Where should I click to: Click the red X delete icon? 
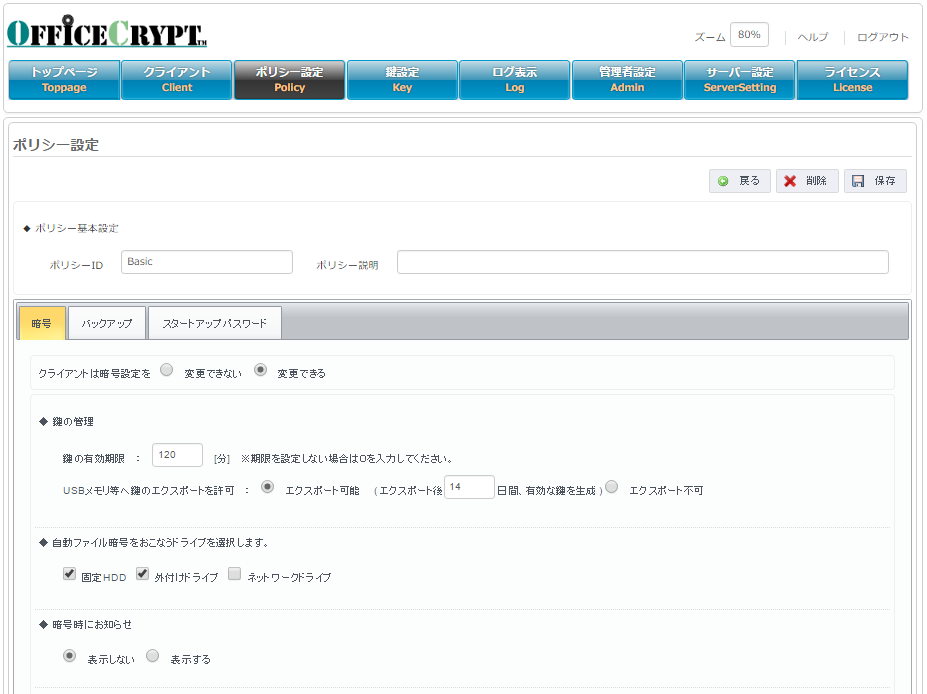(790, 181)
